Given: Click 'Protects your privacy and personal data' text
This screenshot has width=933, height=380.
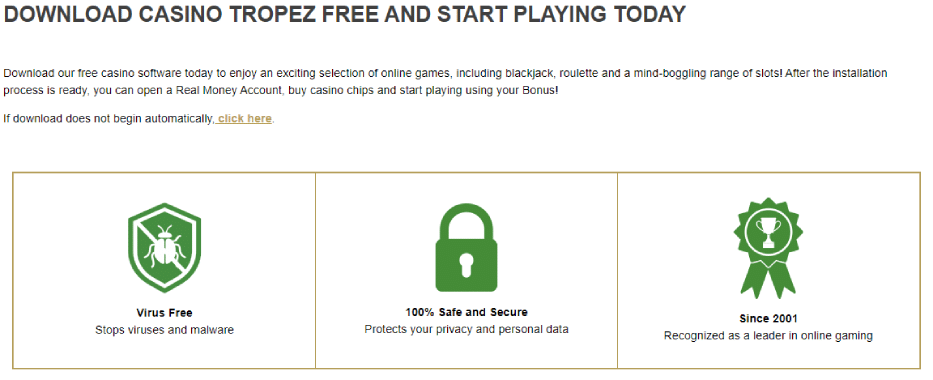Looking at the screenshot, I should point(466,329).
